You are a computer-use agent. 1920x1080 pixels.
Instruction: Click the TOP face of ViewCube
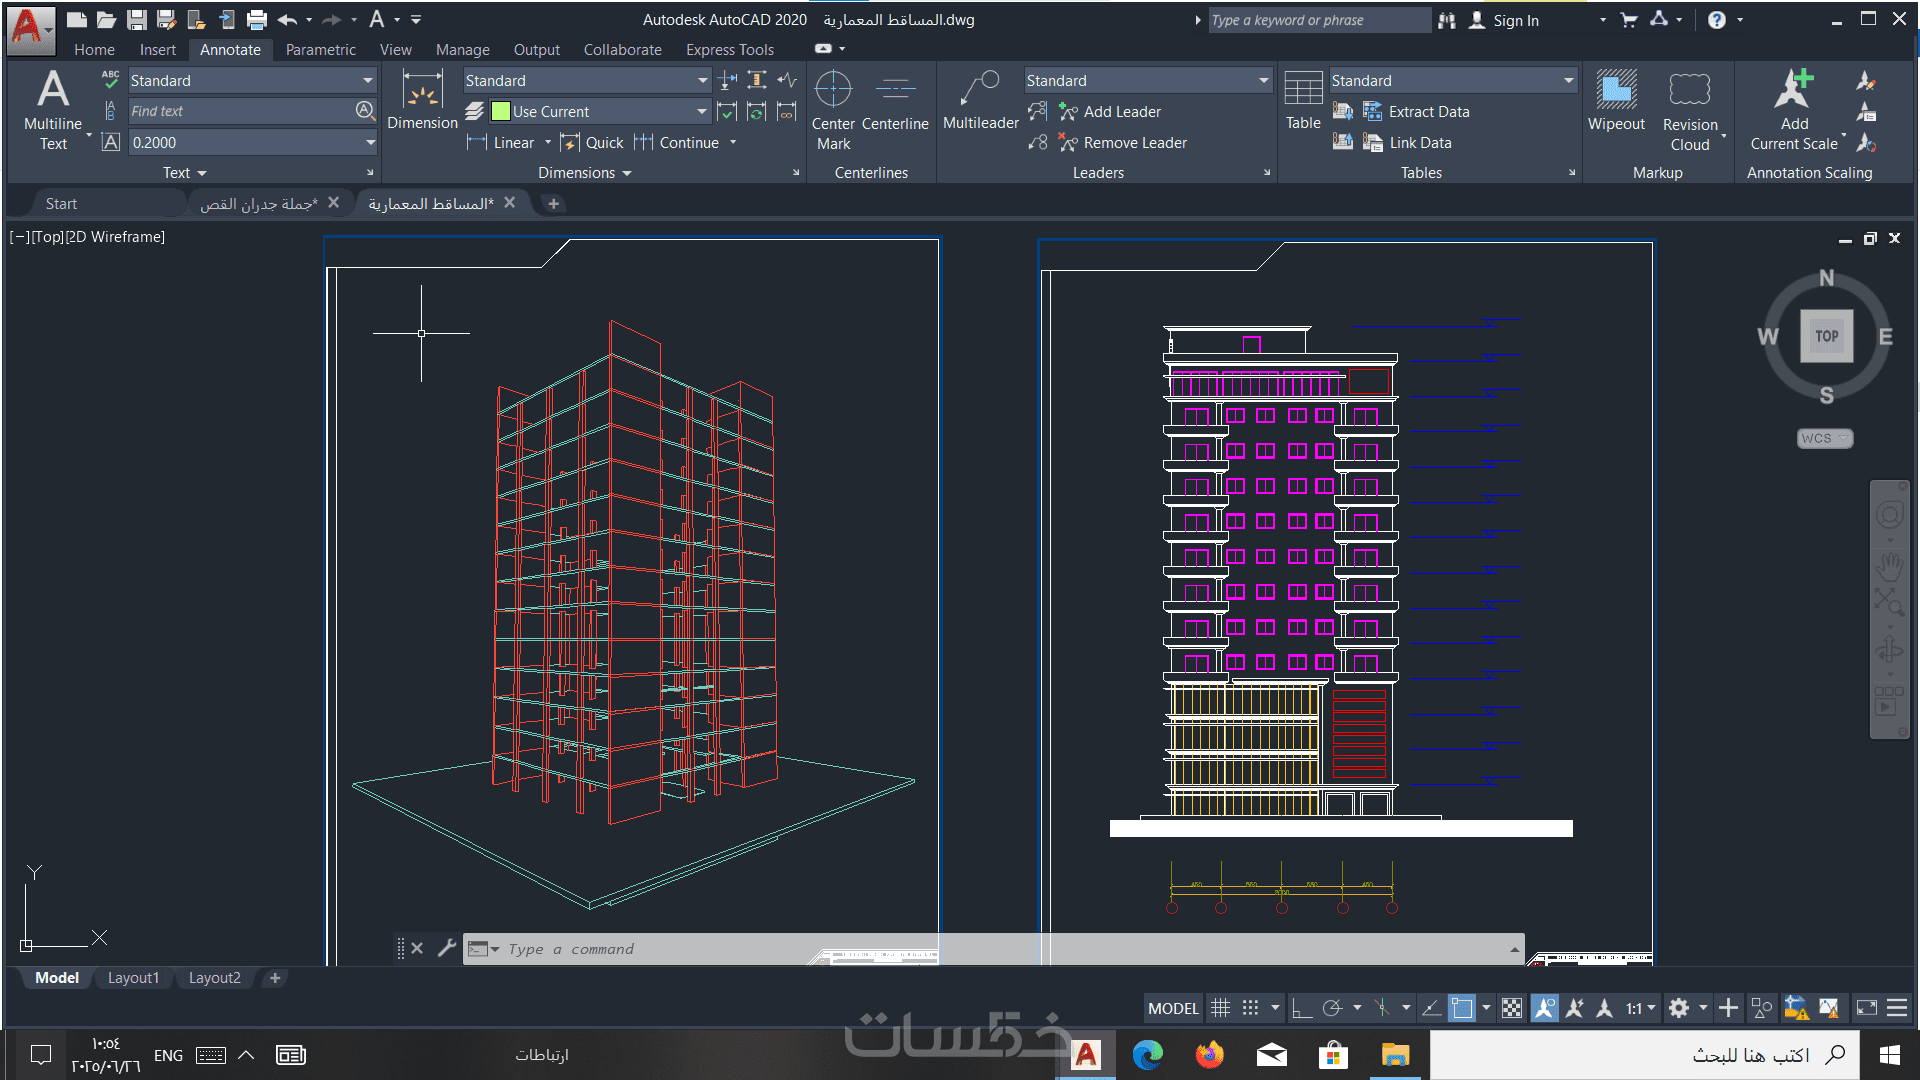(x=1826, y=336)
